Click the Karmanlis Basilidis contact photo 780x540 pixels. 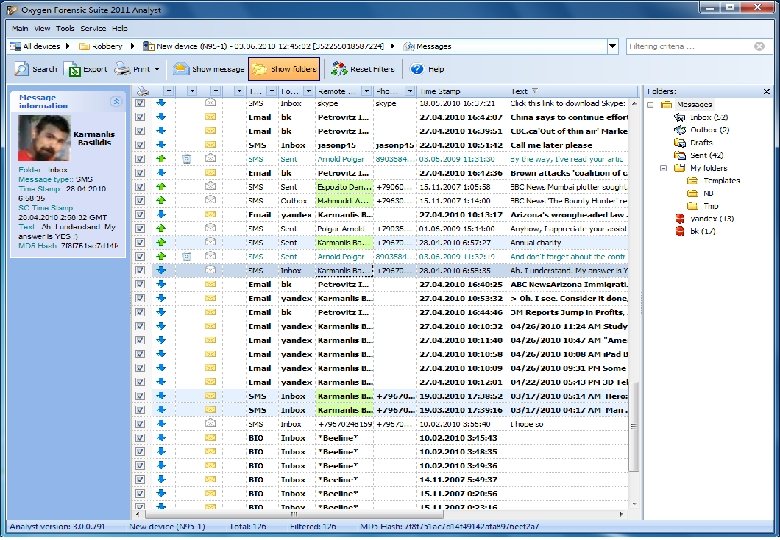point(44,138)
